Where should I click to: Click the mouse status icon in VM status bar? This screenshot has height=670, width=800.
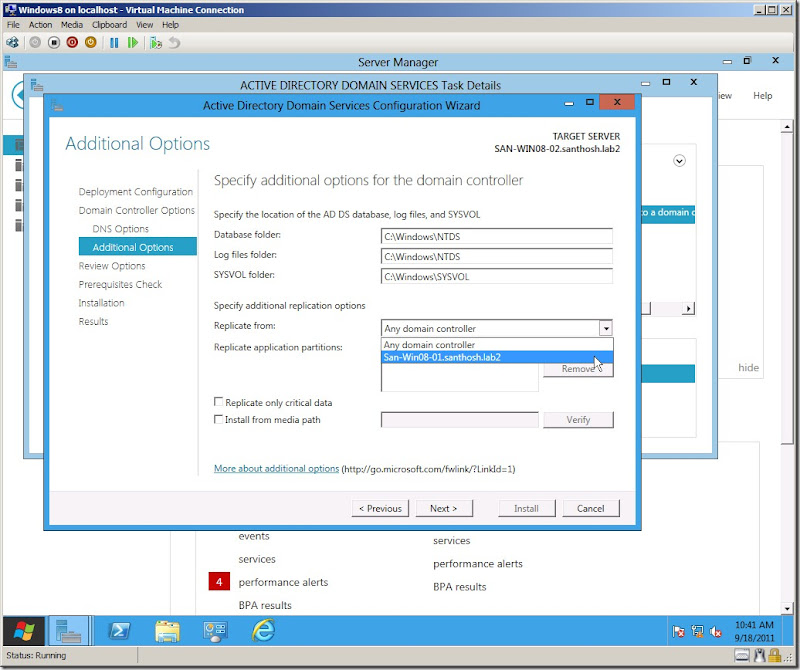tap(760, 655)
